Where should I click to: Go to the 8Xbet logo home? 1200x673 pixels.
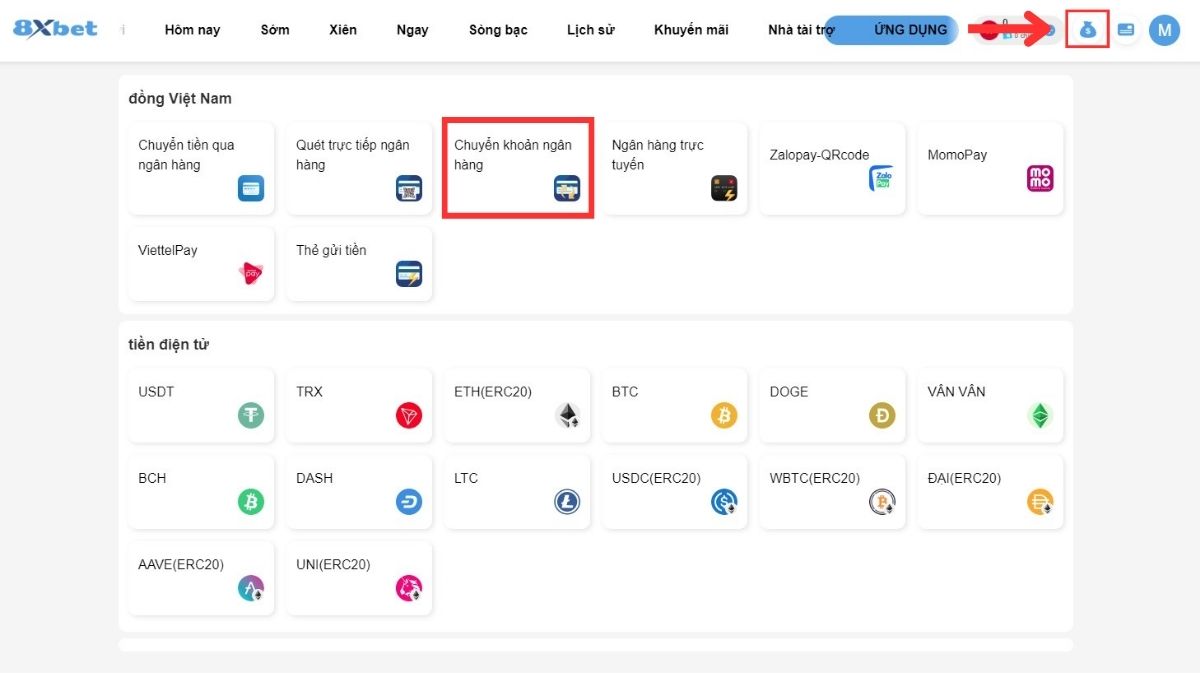(55, 29)
